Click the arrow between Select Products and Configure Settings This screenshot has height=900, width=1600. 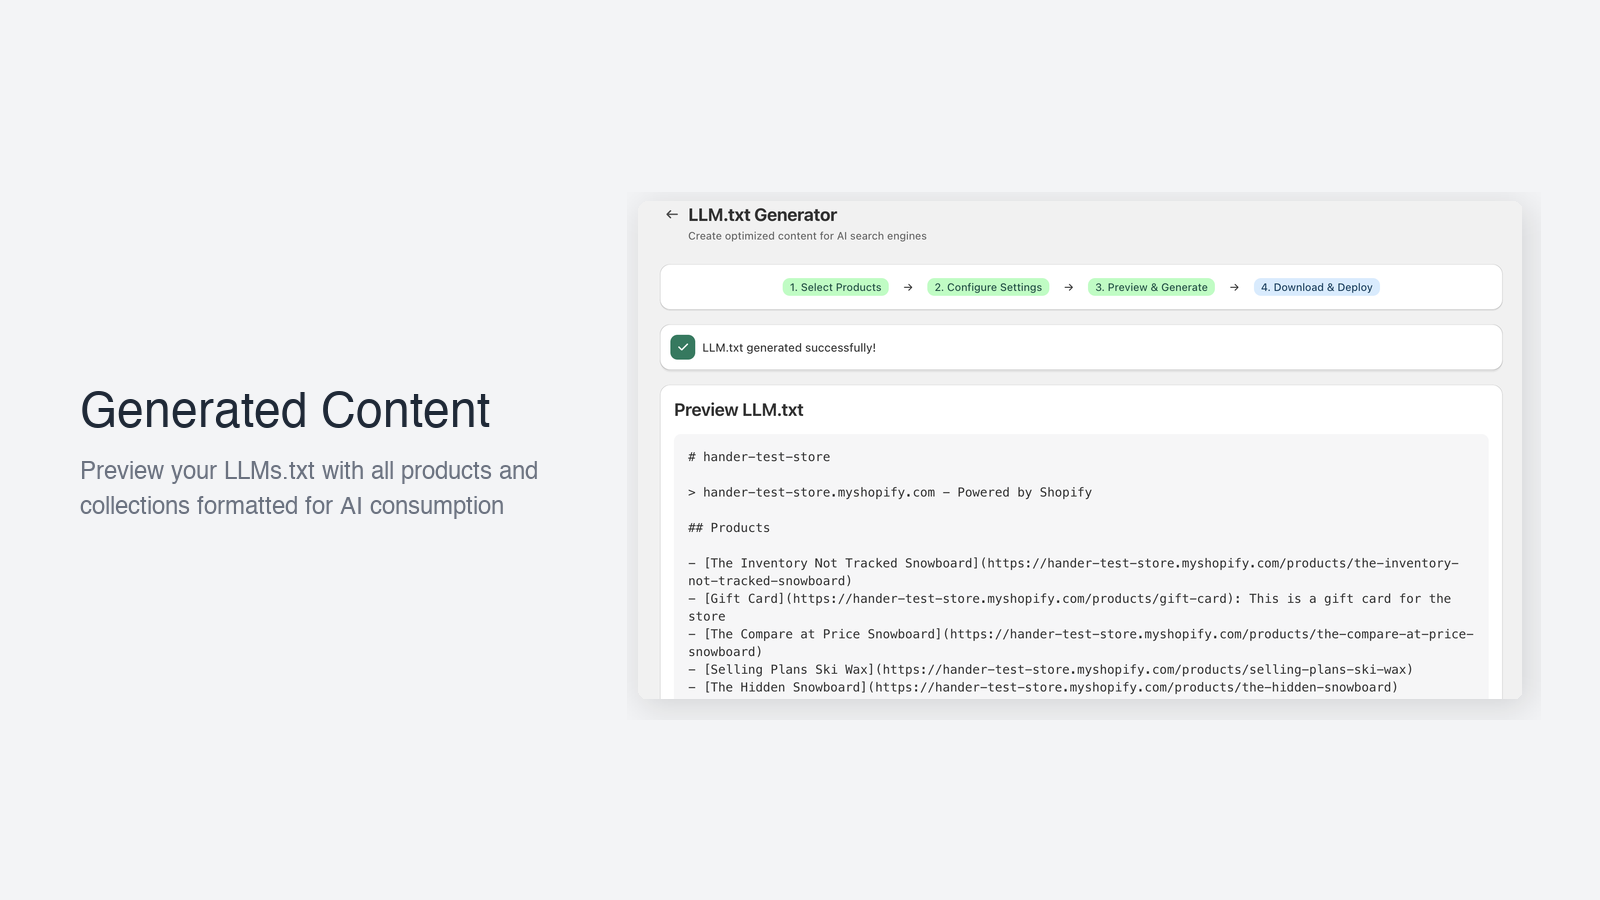point(907,287)
